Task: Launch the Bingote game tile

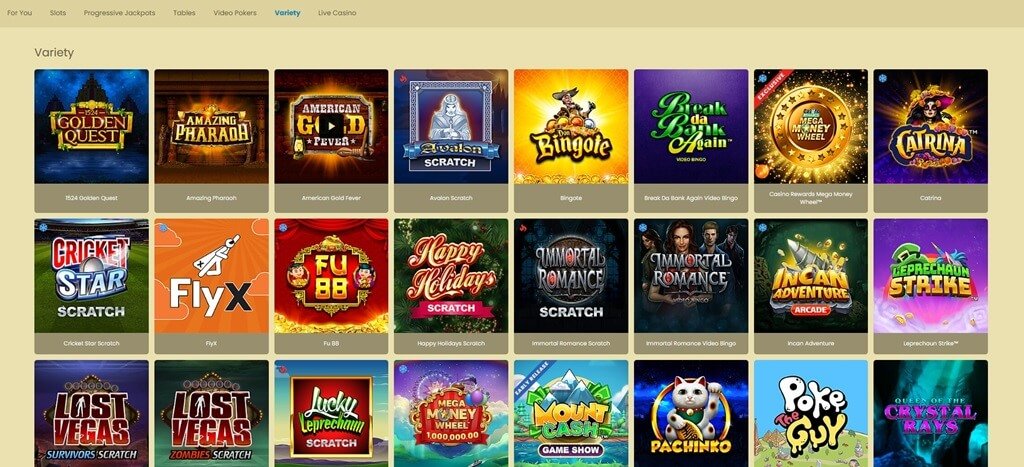Action: click(x=571, y=127)
